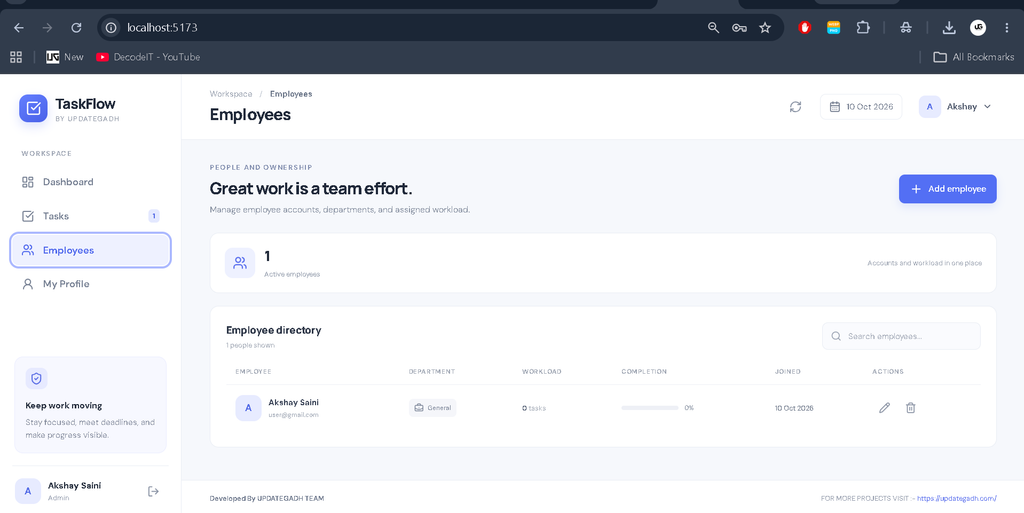The width and height of the screenshot is (1024, 513).
Task: Open browser downloads
Action: tap(949, 27)
